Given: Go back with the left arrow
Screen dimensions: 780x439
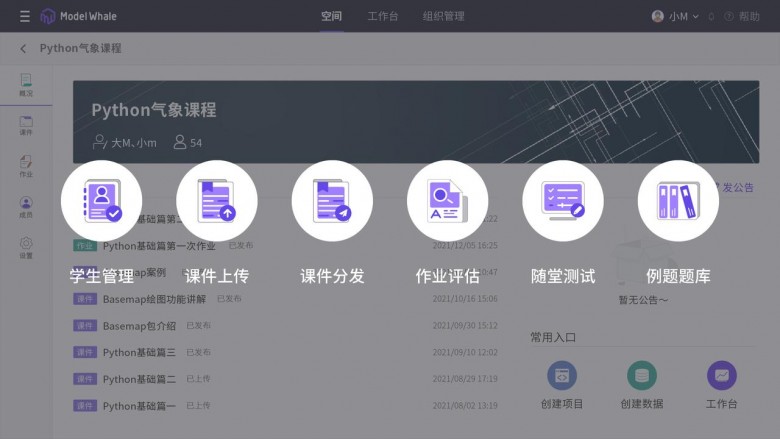Looking at the screenshot, I should (x=23, y=48).
